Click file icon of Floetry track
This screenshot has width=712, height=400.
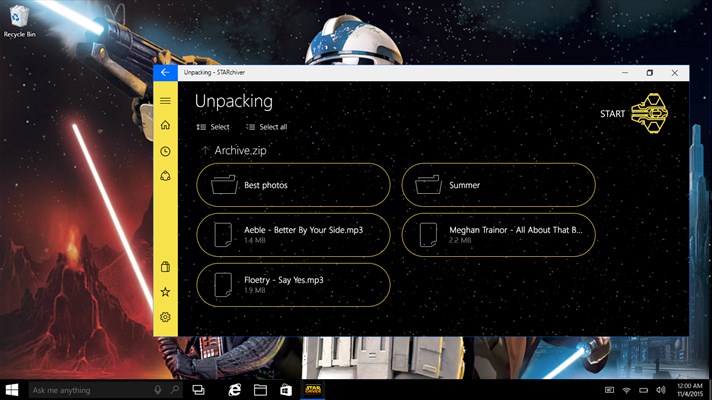223,285
